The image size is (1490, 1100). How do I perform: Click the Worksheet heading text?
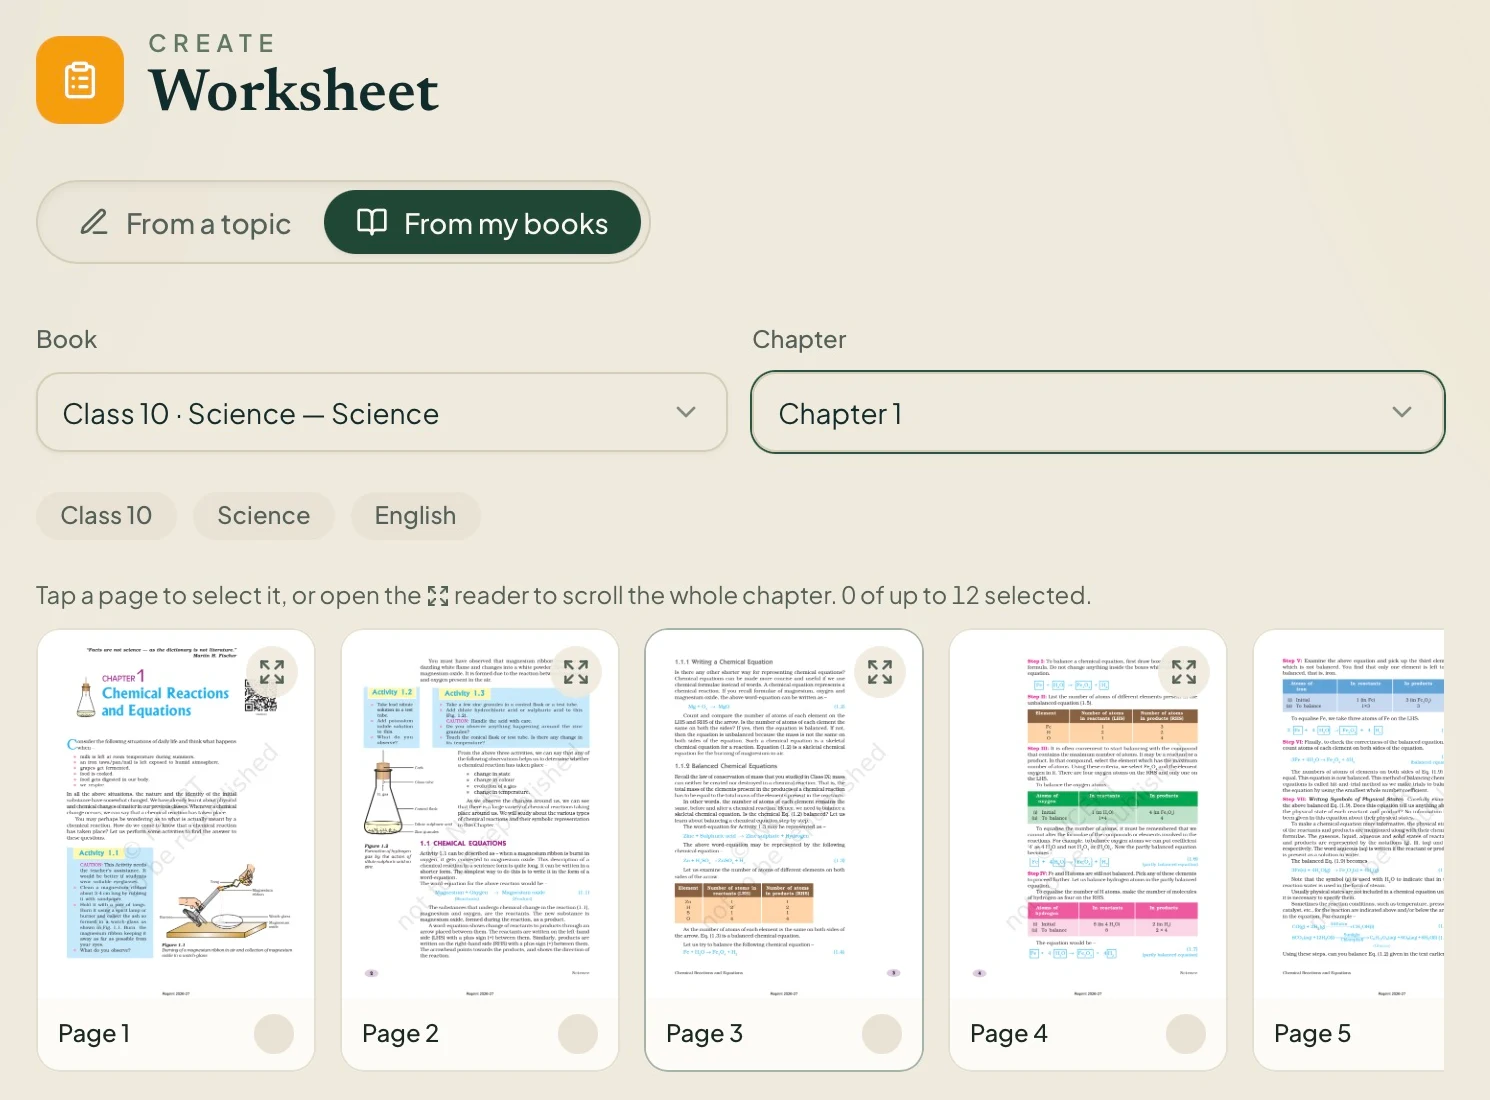coord(294,91)
